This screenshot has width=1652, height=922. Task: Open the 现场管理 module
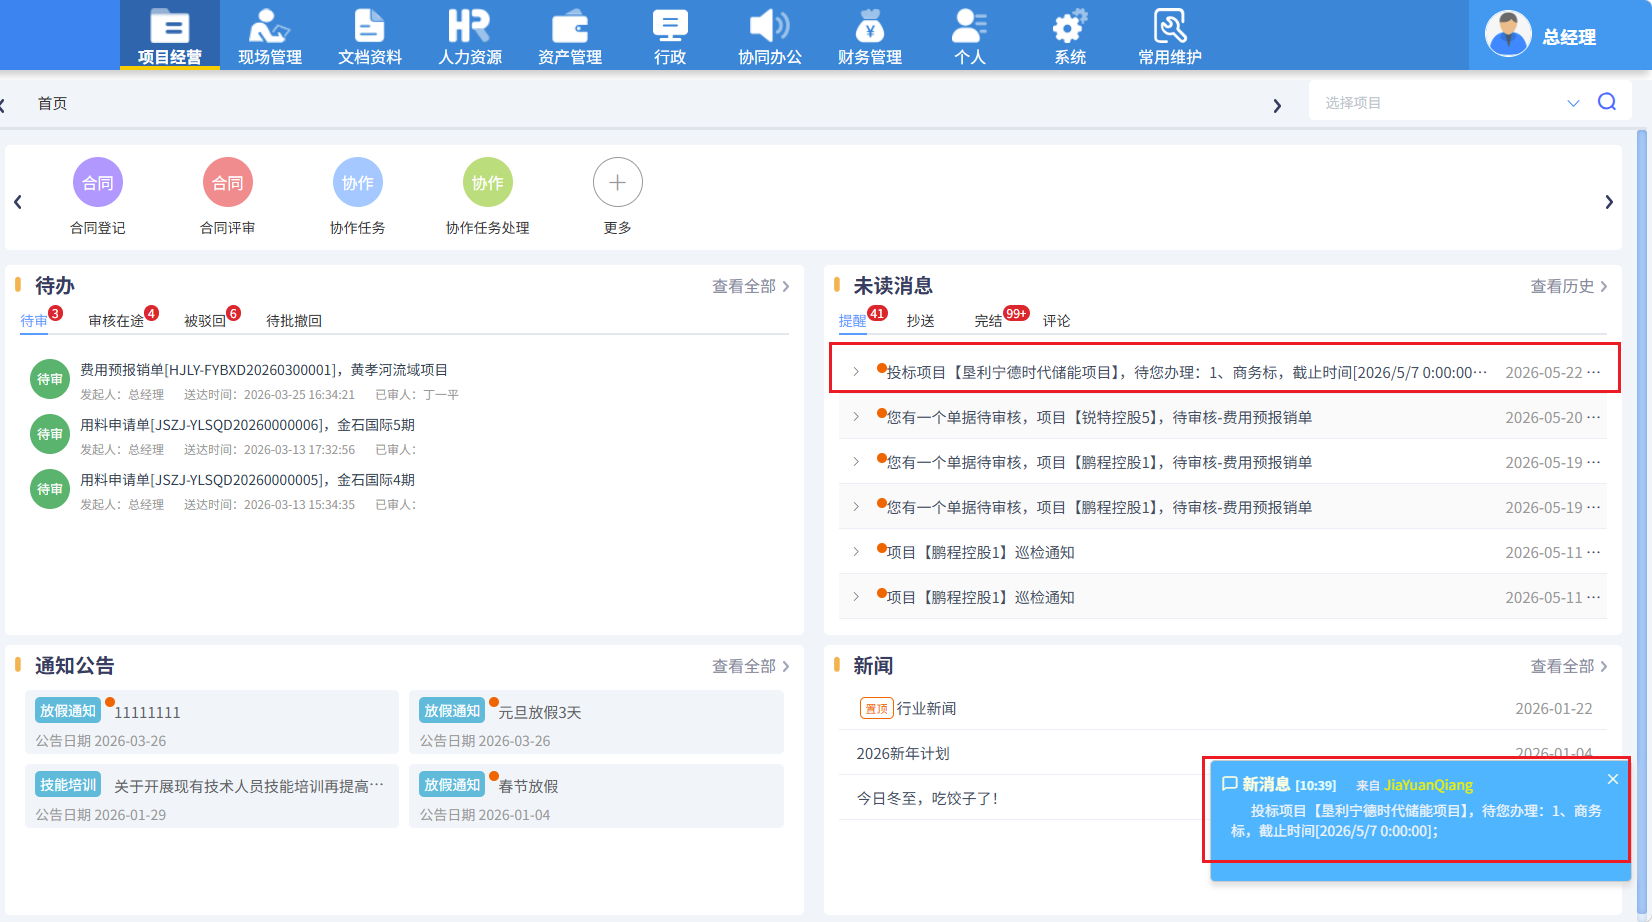point(270,36)
